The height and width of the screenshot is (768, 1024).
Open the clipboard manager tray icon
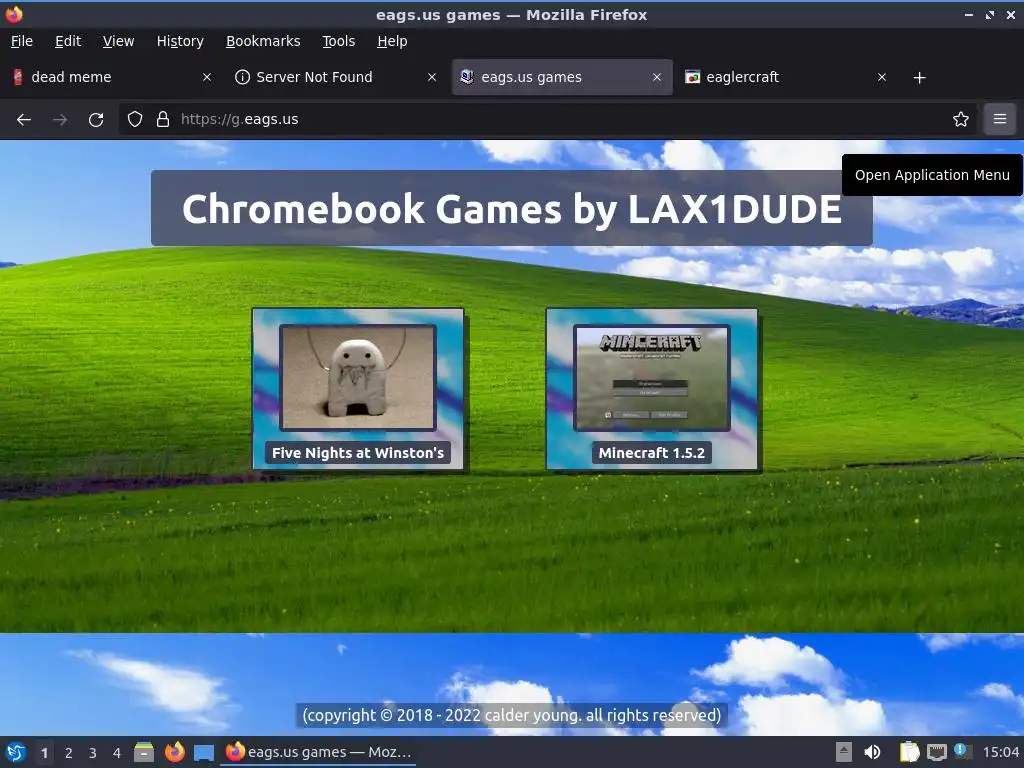tap(909, 752)
